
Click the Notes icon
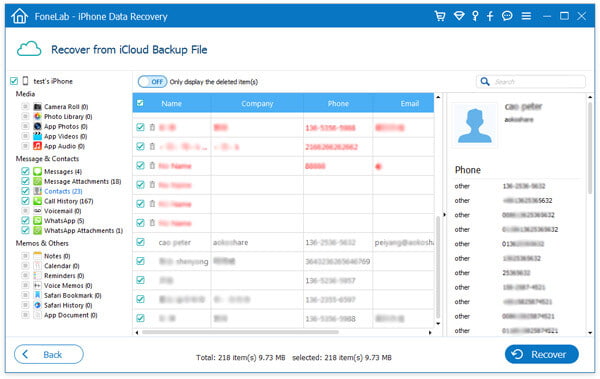point(38,256)
